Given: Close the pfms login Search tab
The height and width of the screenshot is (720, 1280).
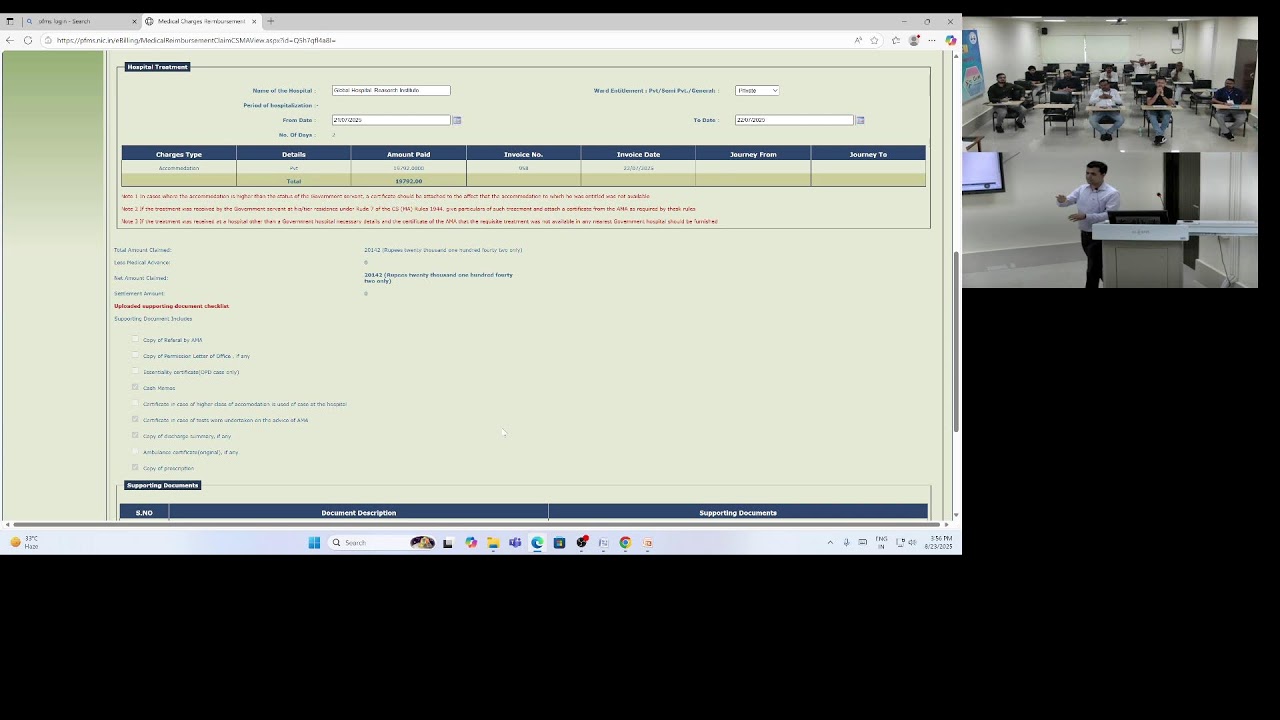Looking at the screenshot, I should pos(134,21).
